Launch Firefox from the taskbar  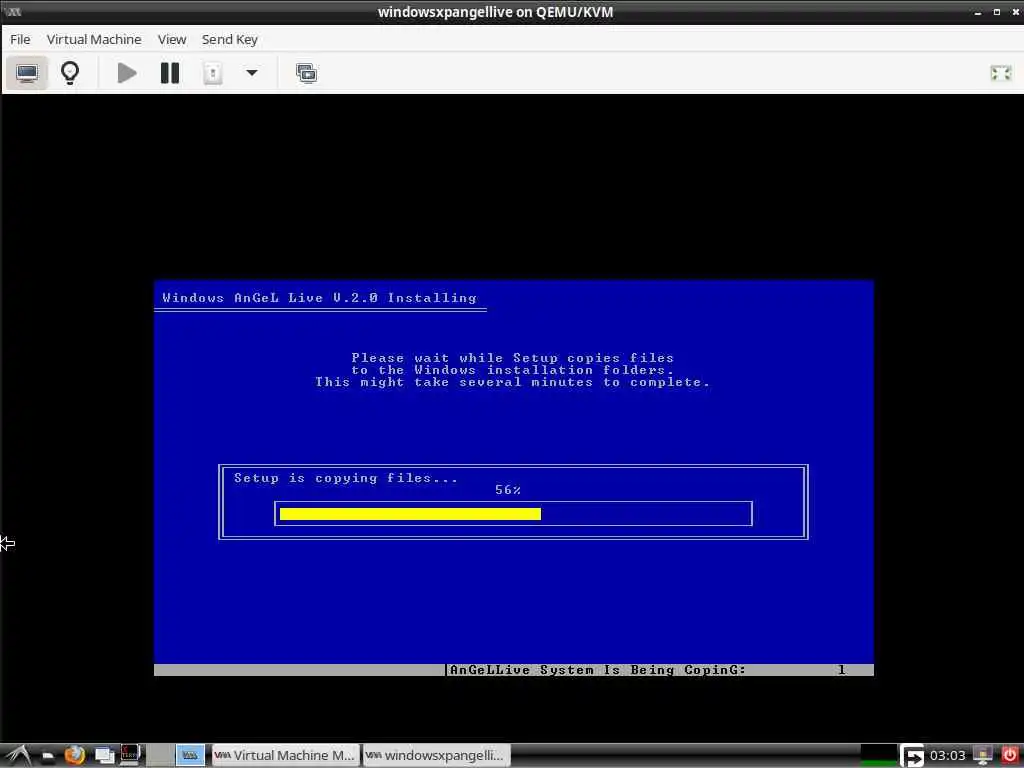point(75,756)
